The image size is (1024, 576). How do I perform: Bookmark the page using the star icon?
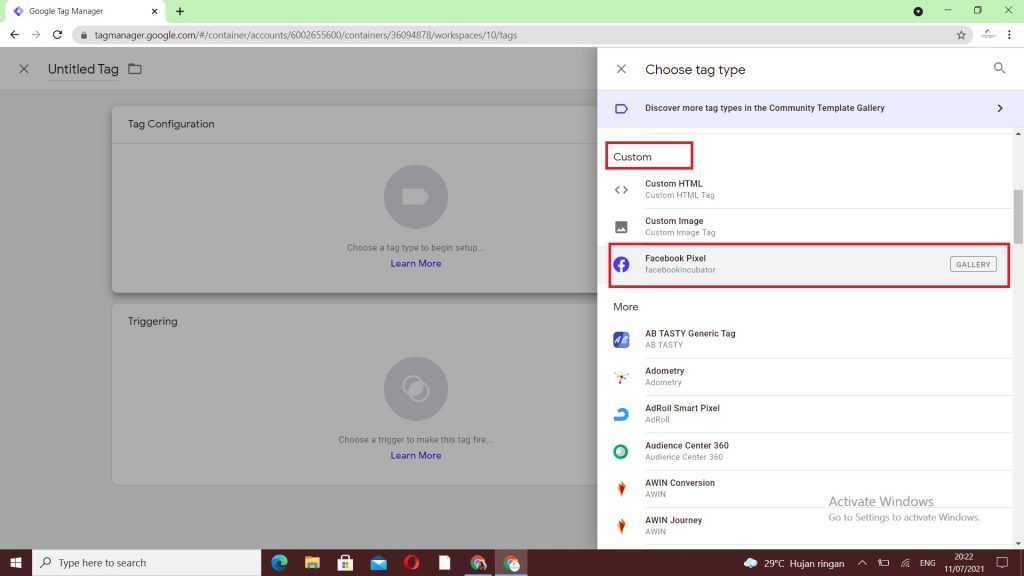click(959, 33)
